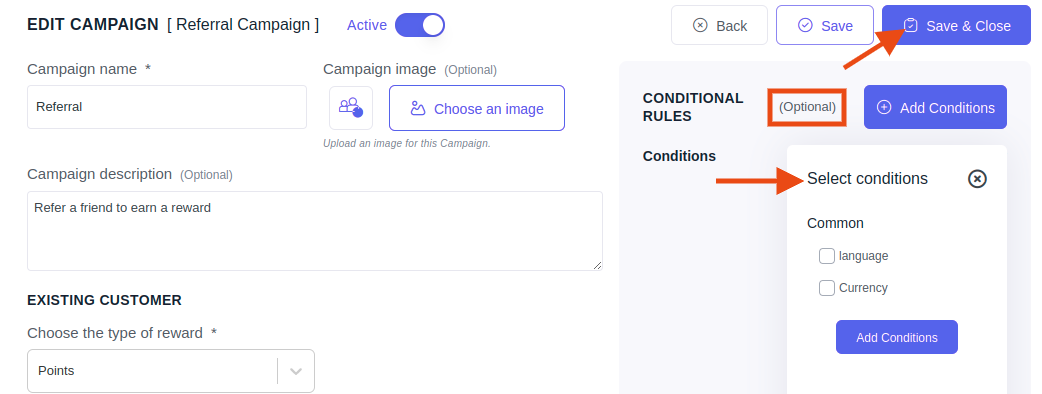Click the Choose an image button

476,108
